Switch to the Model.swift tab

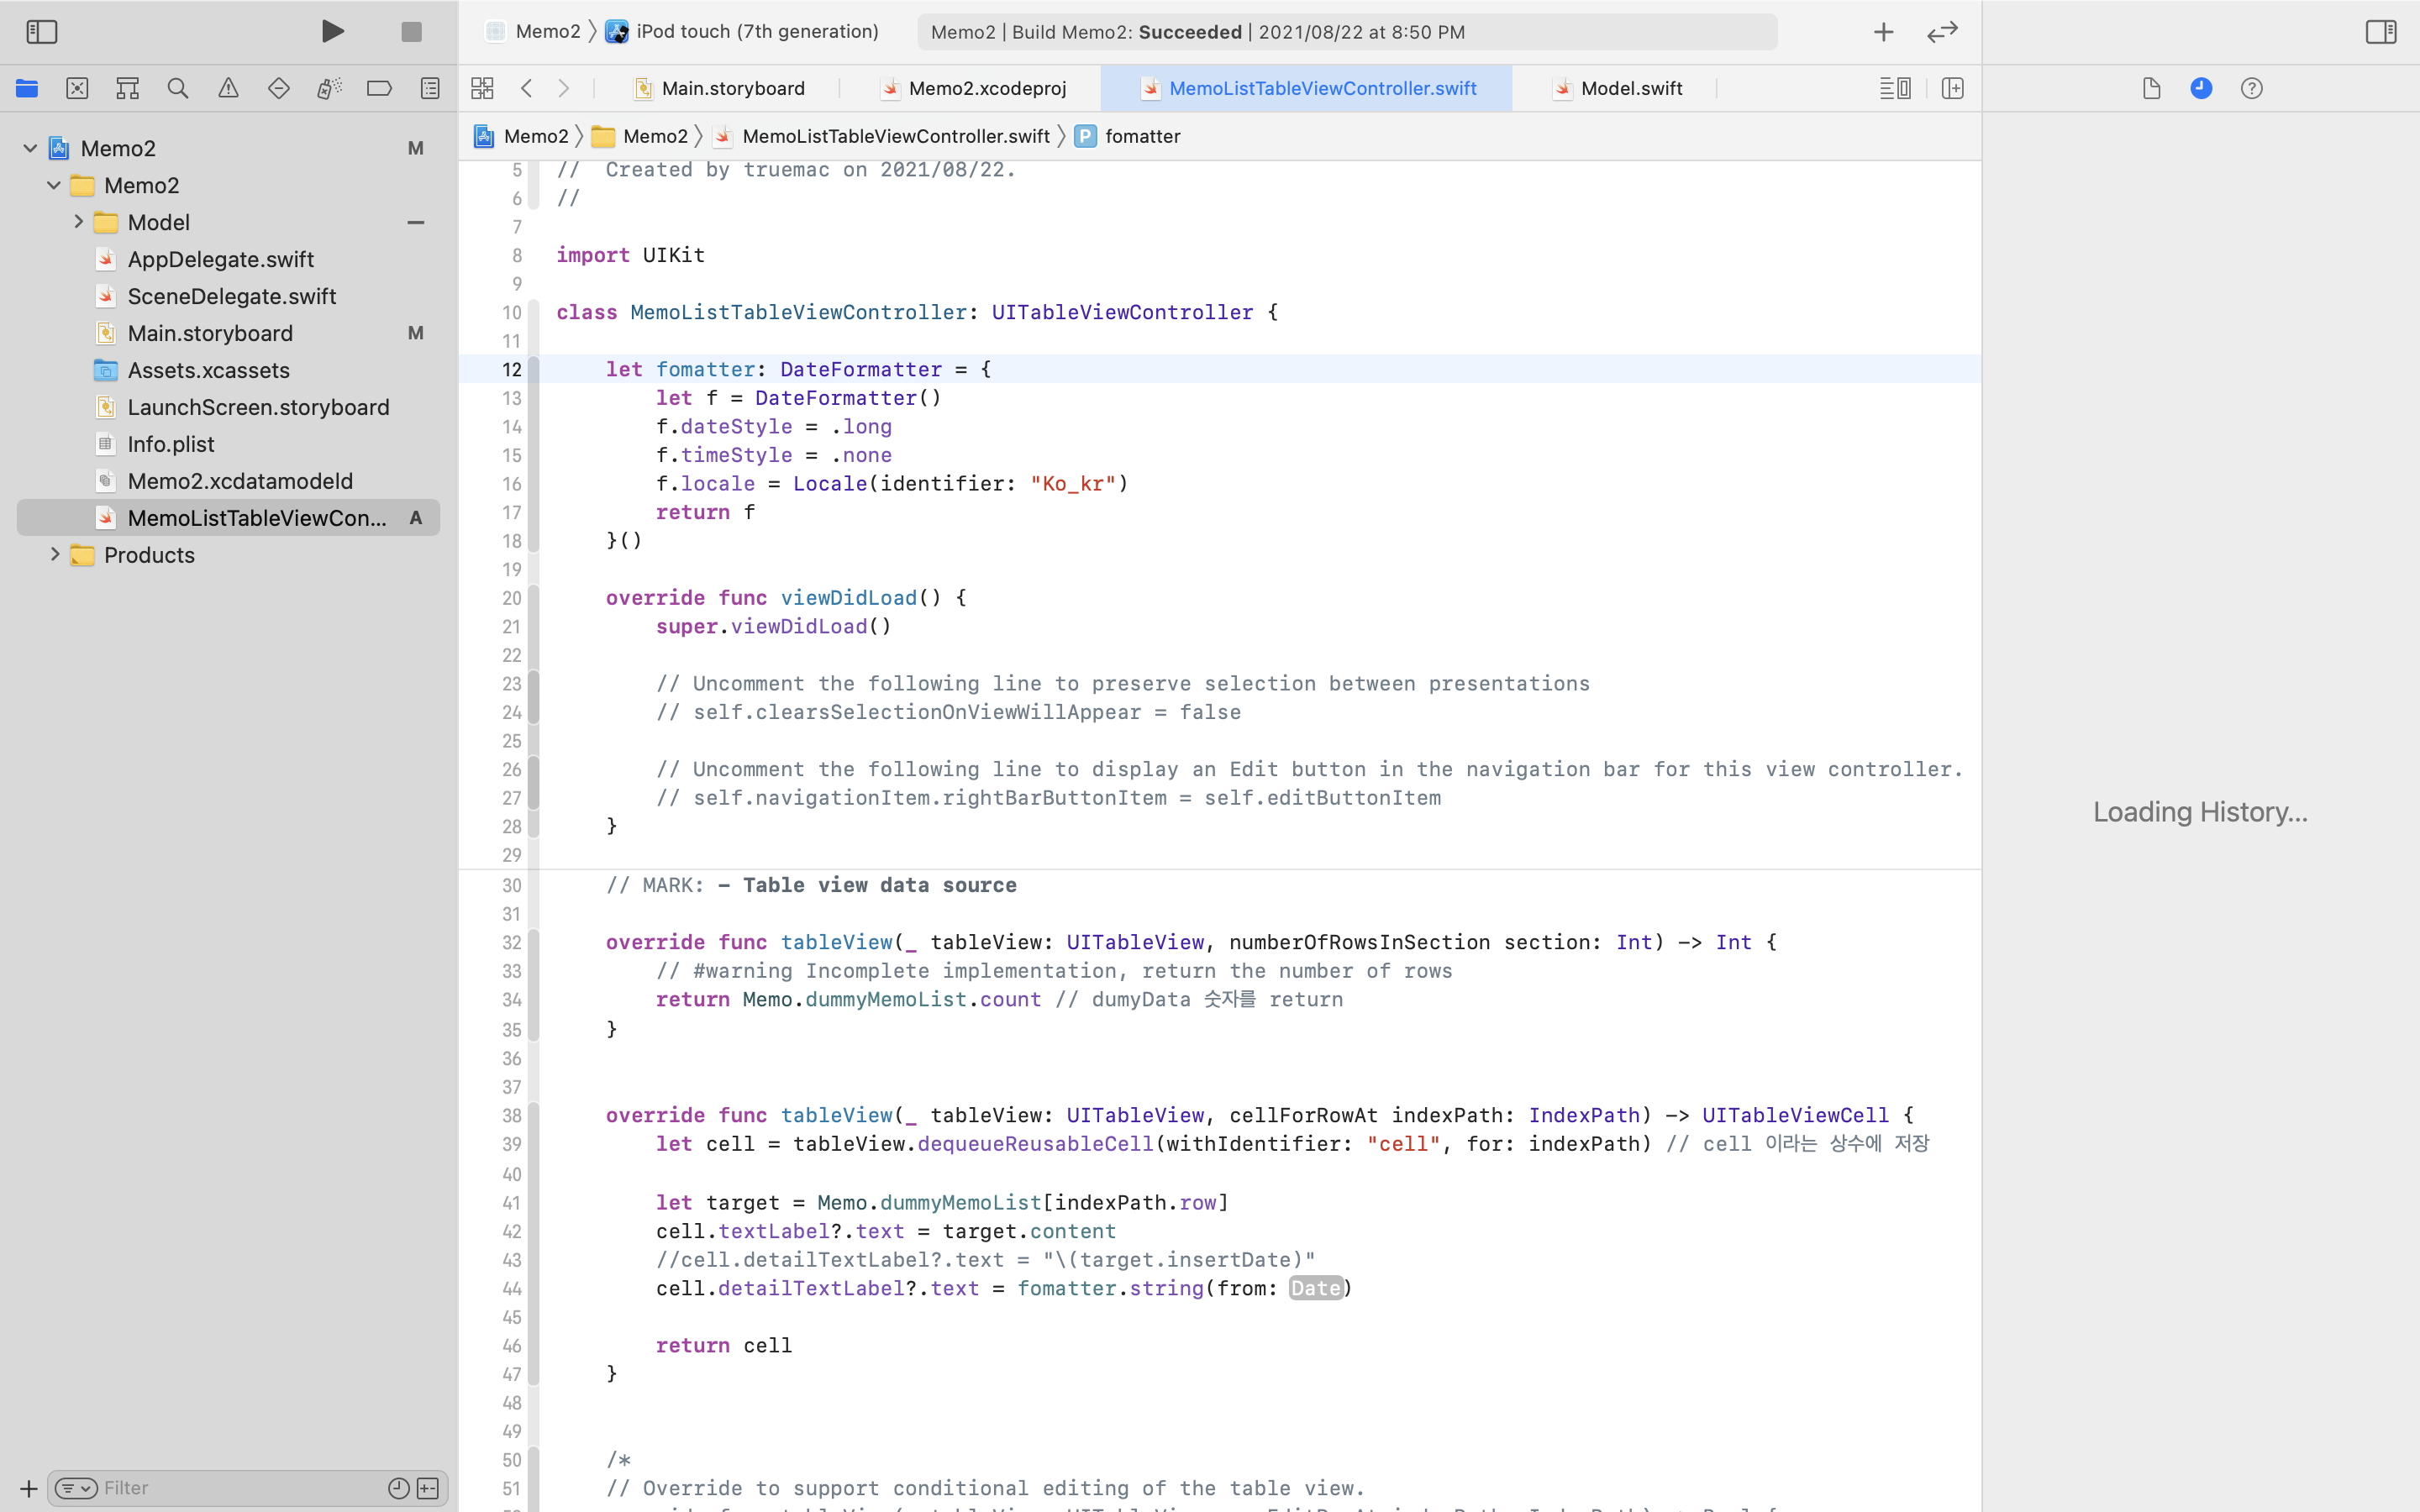click(x=1630, y=88)
